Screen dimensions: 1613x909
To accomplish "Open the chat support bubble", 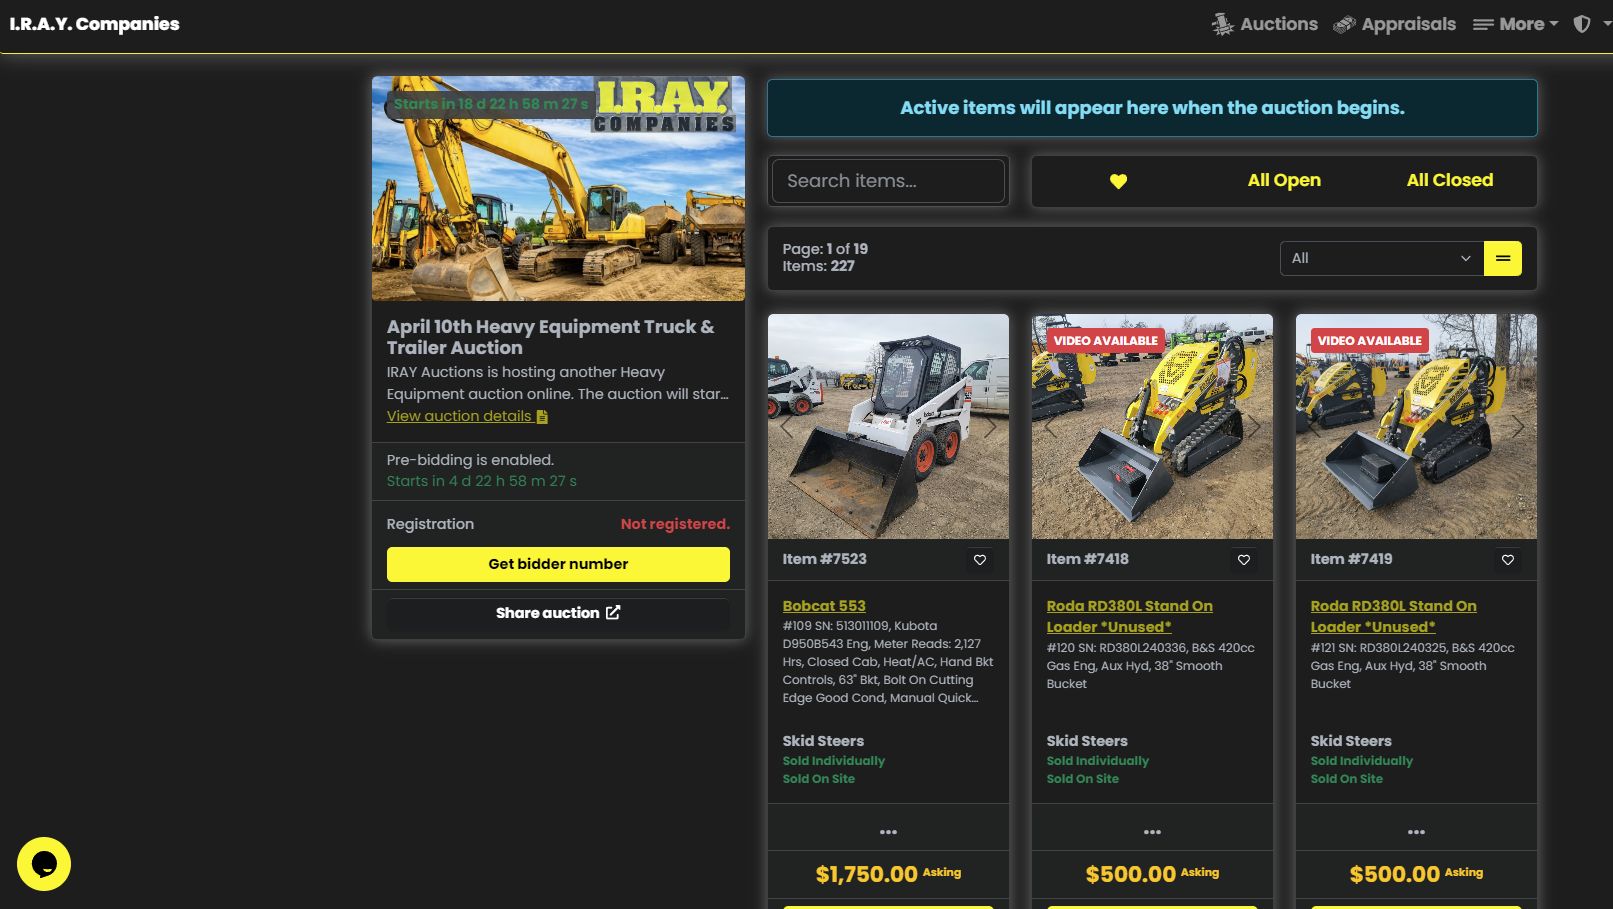I will coord(44,864).
